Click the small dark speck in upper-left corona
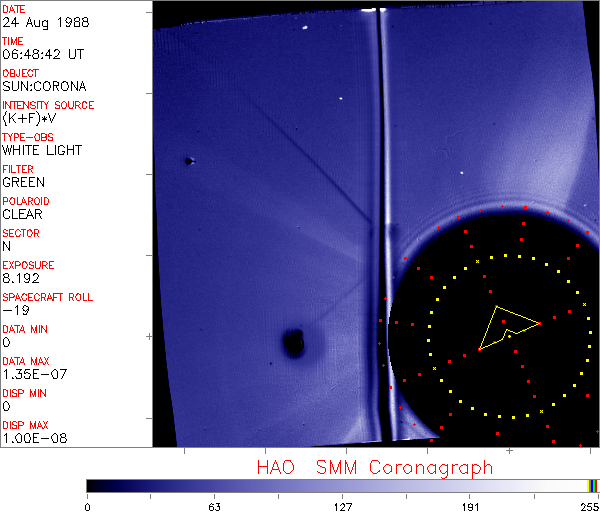The height and width of the screenshot is (512, 600). coord(188,161)
